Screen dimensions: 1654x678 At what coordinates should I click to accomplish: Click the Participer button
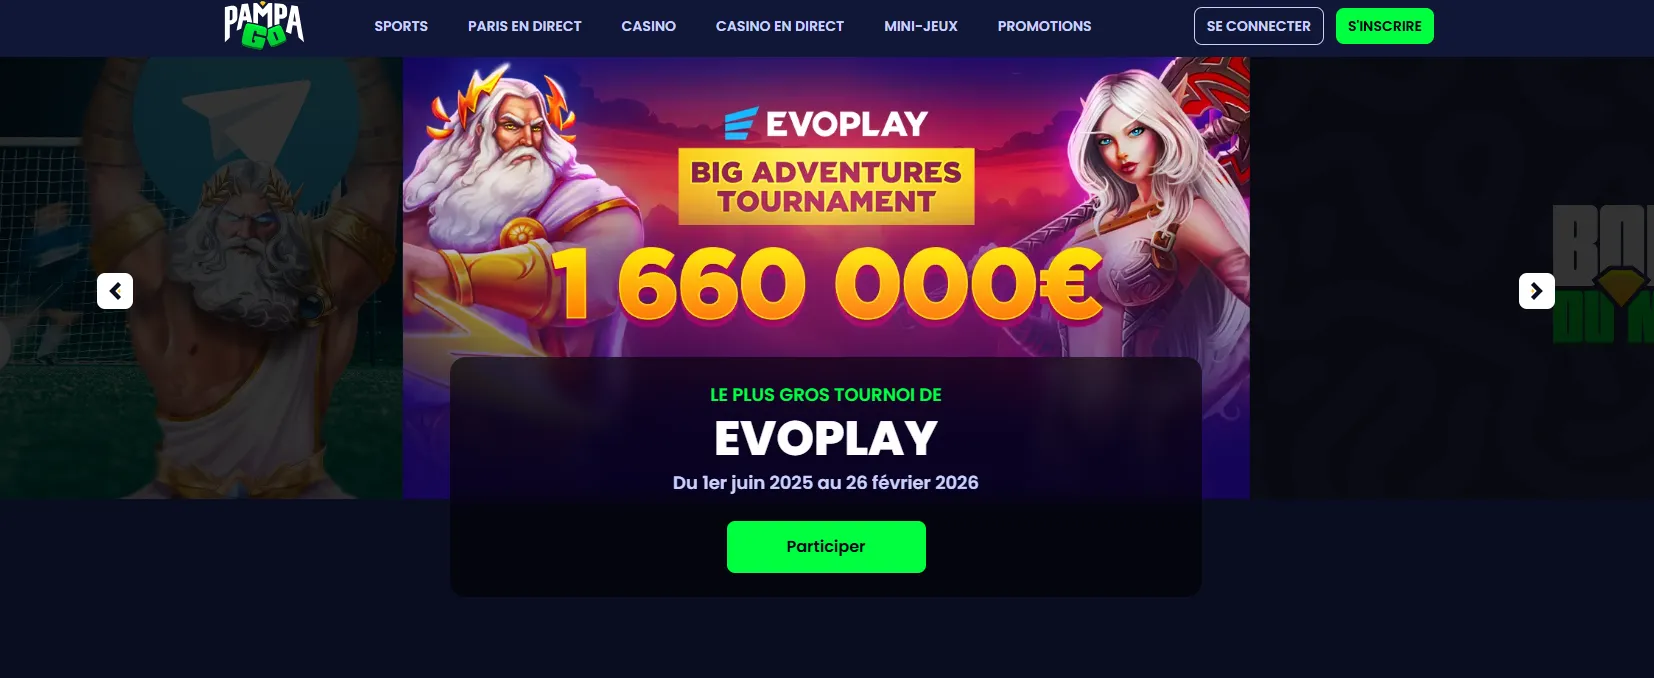(826, 547)
